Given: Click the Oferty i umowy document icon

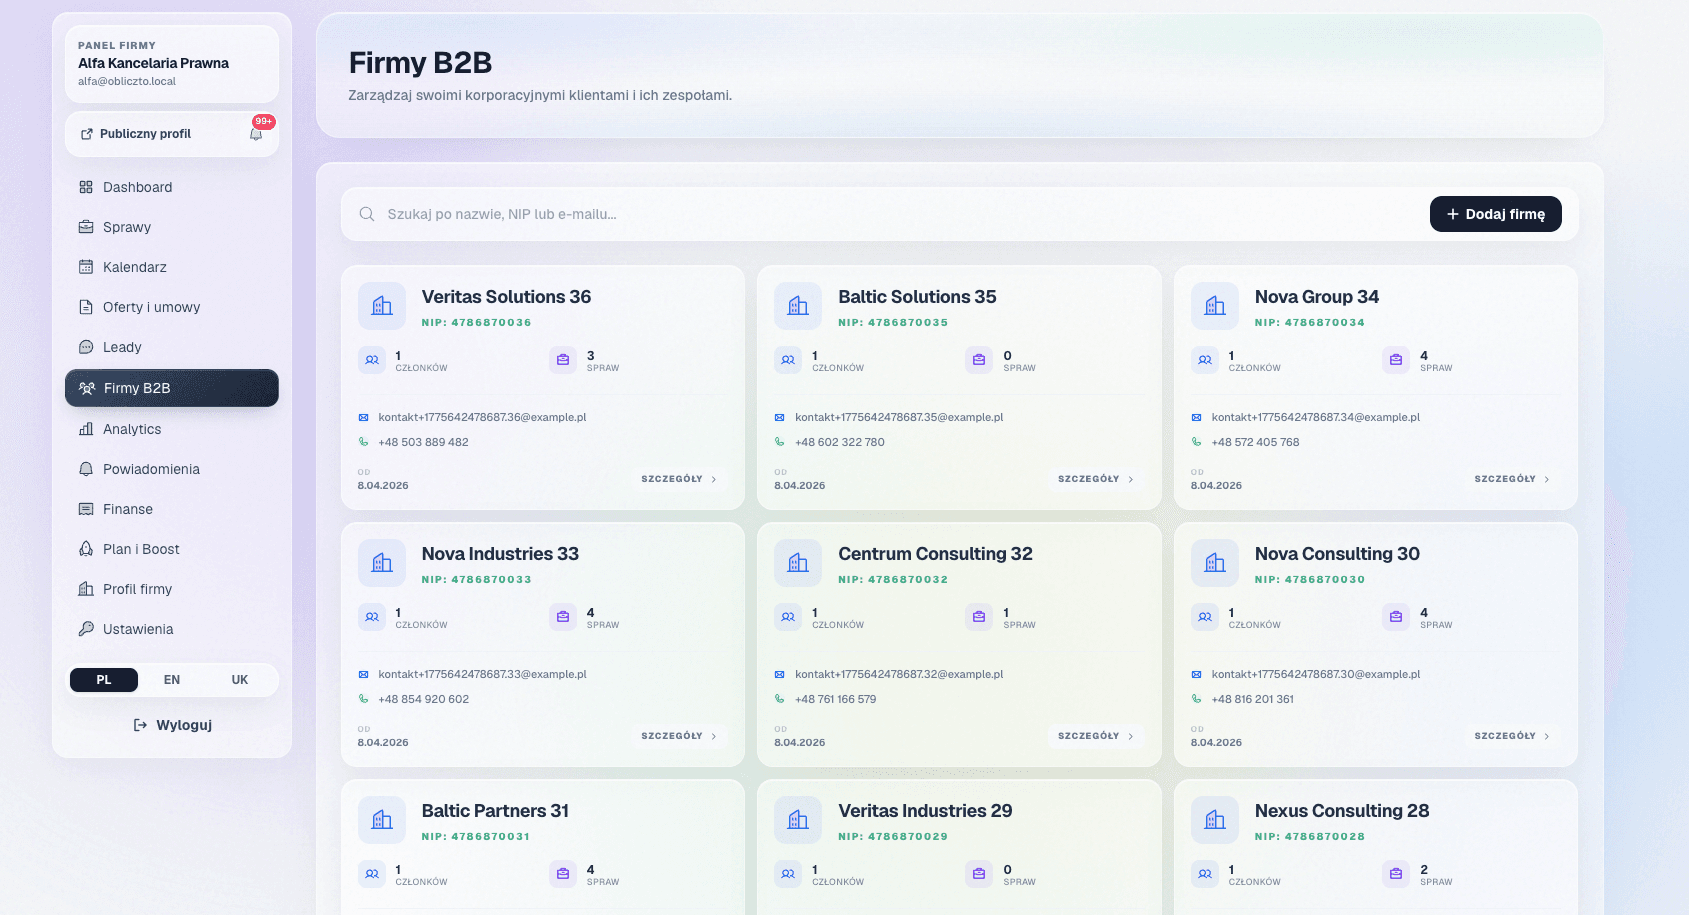Looking at the screenshot, I should tap(87, 307).
